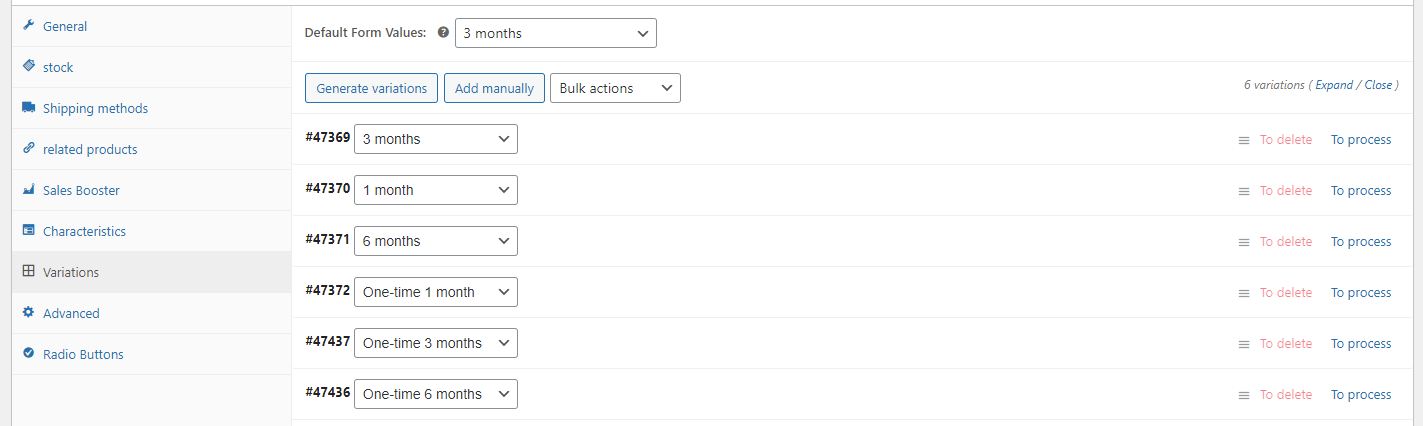Click the tag icon next to stock

pos(28,67)
